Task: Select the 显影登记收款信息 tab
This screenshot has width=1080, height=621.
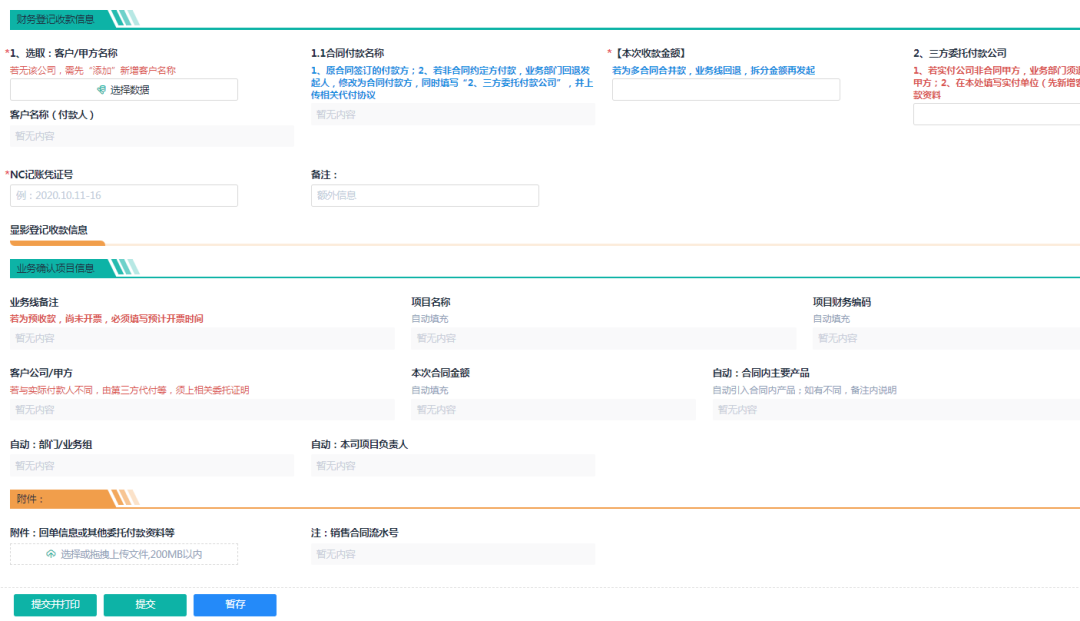Action: click(x=49, y=230)
